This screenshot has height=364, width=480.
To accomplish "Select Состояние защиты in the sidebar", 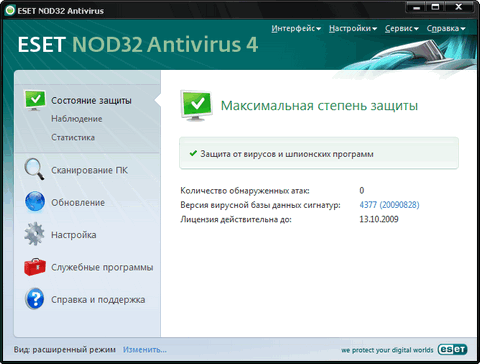I will click(x=91, y=101).
